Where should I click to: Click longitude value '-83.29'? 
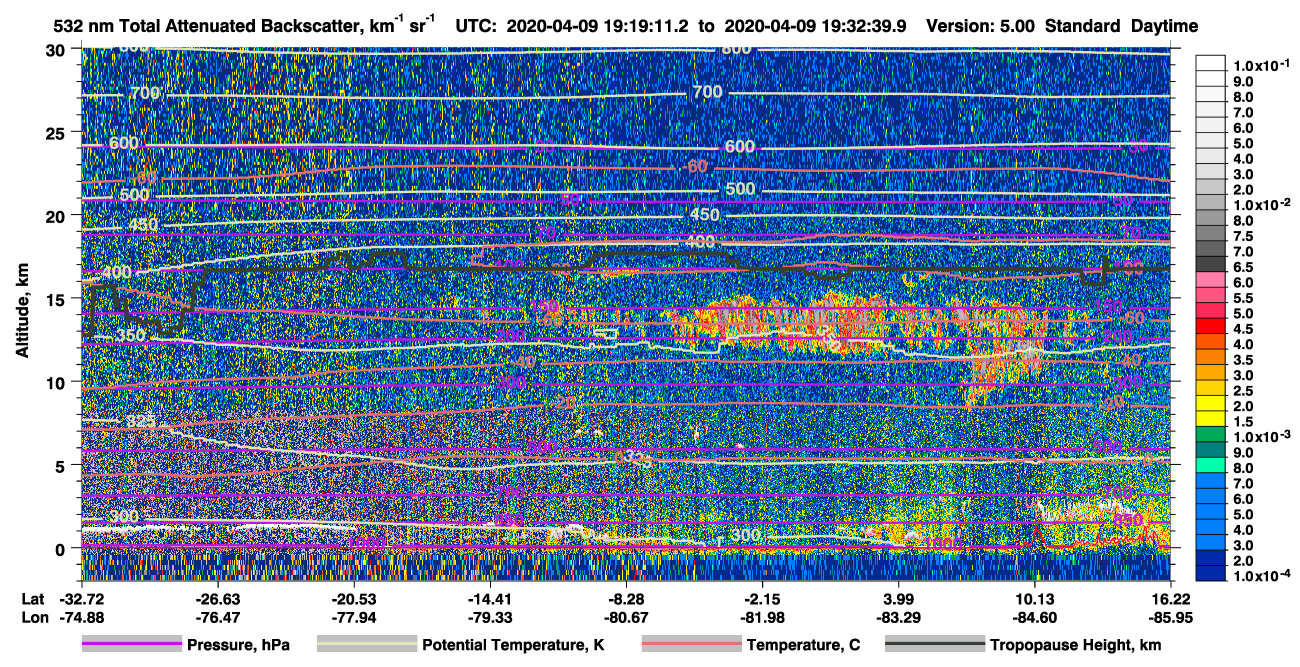point(899,618)
